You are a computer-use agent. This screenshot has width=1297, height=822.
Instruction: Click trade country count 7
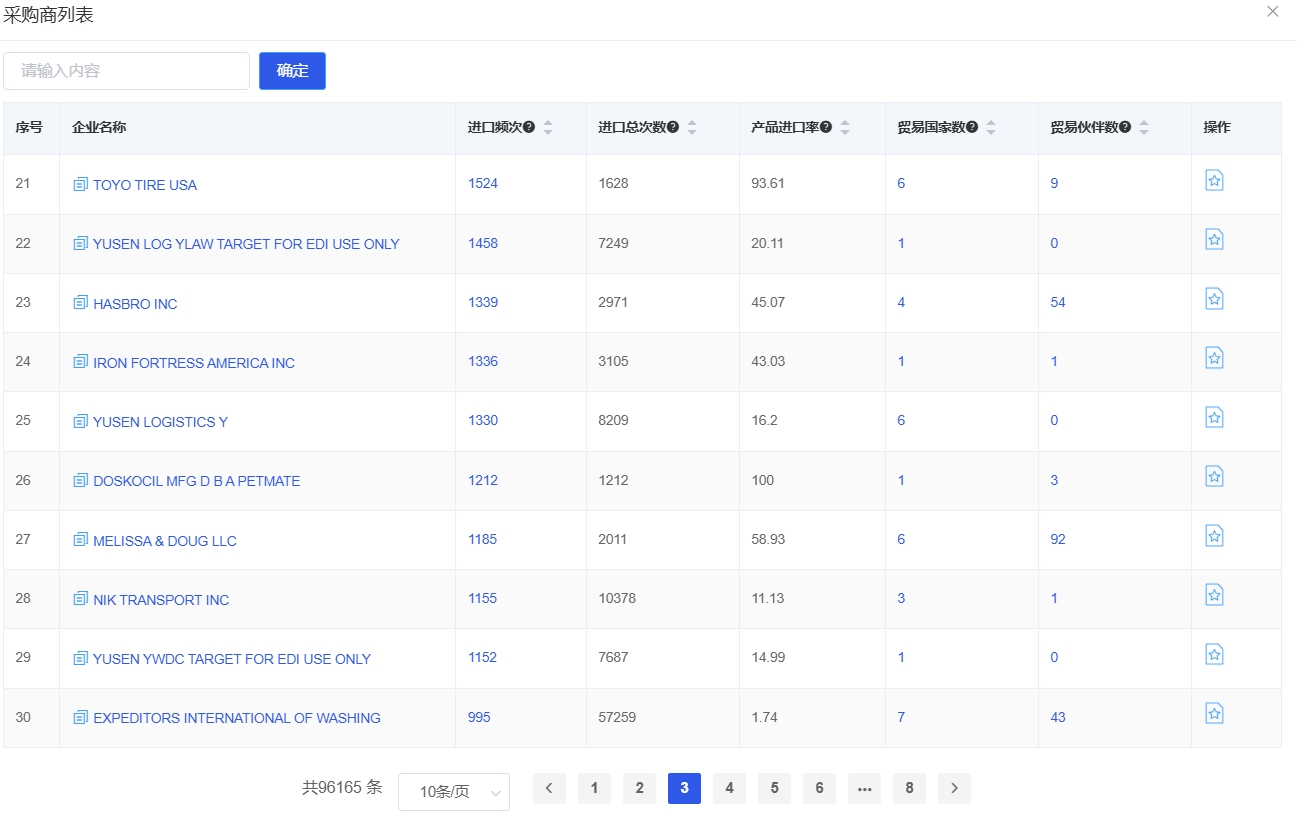(901, 717)
